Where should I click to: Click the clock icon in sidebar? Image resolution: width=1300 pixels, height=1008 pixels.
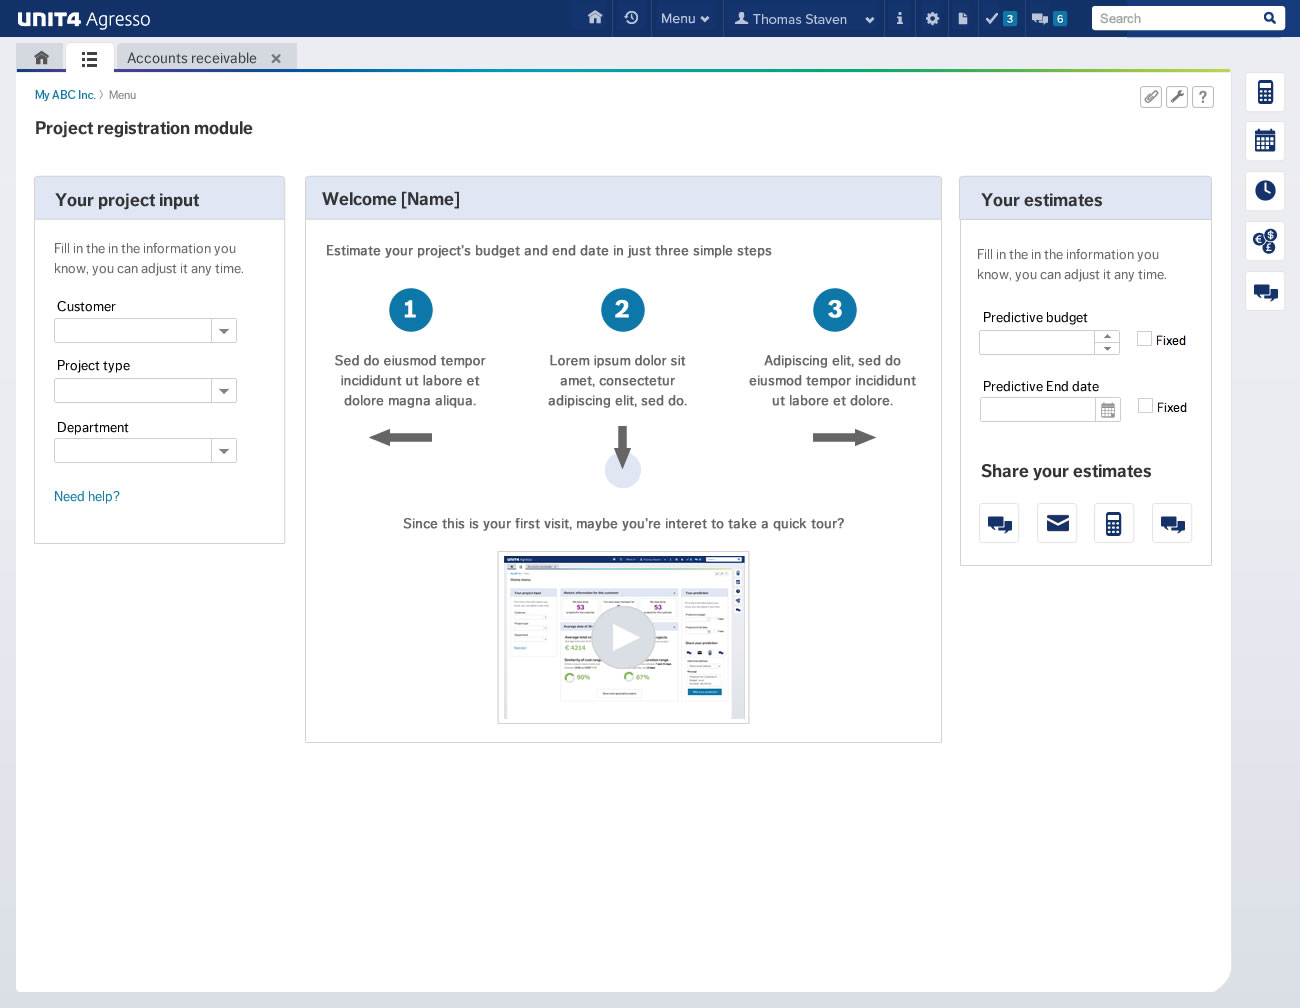pos(1265,190)
